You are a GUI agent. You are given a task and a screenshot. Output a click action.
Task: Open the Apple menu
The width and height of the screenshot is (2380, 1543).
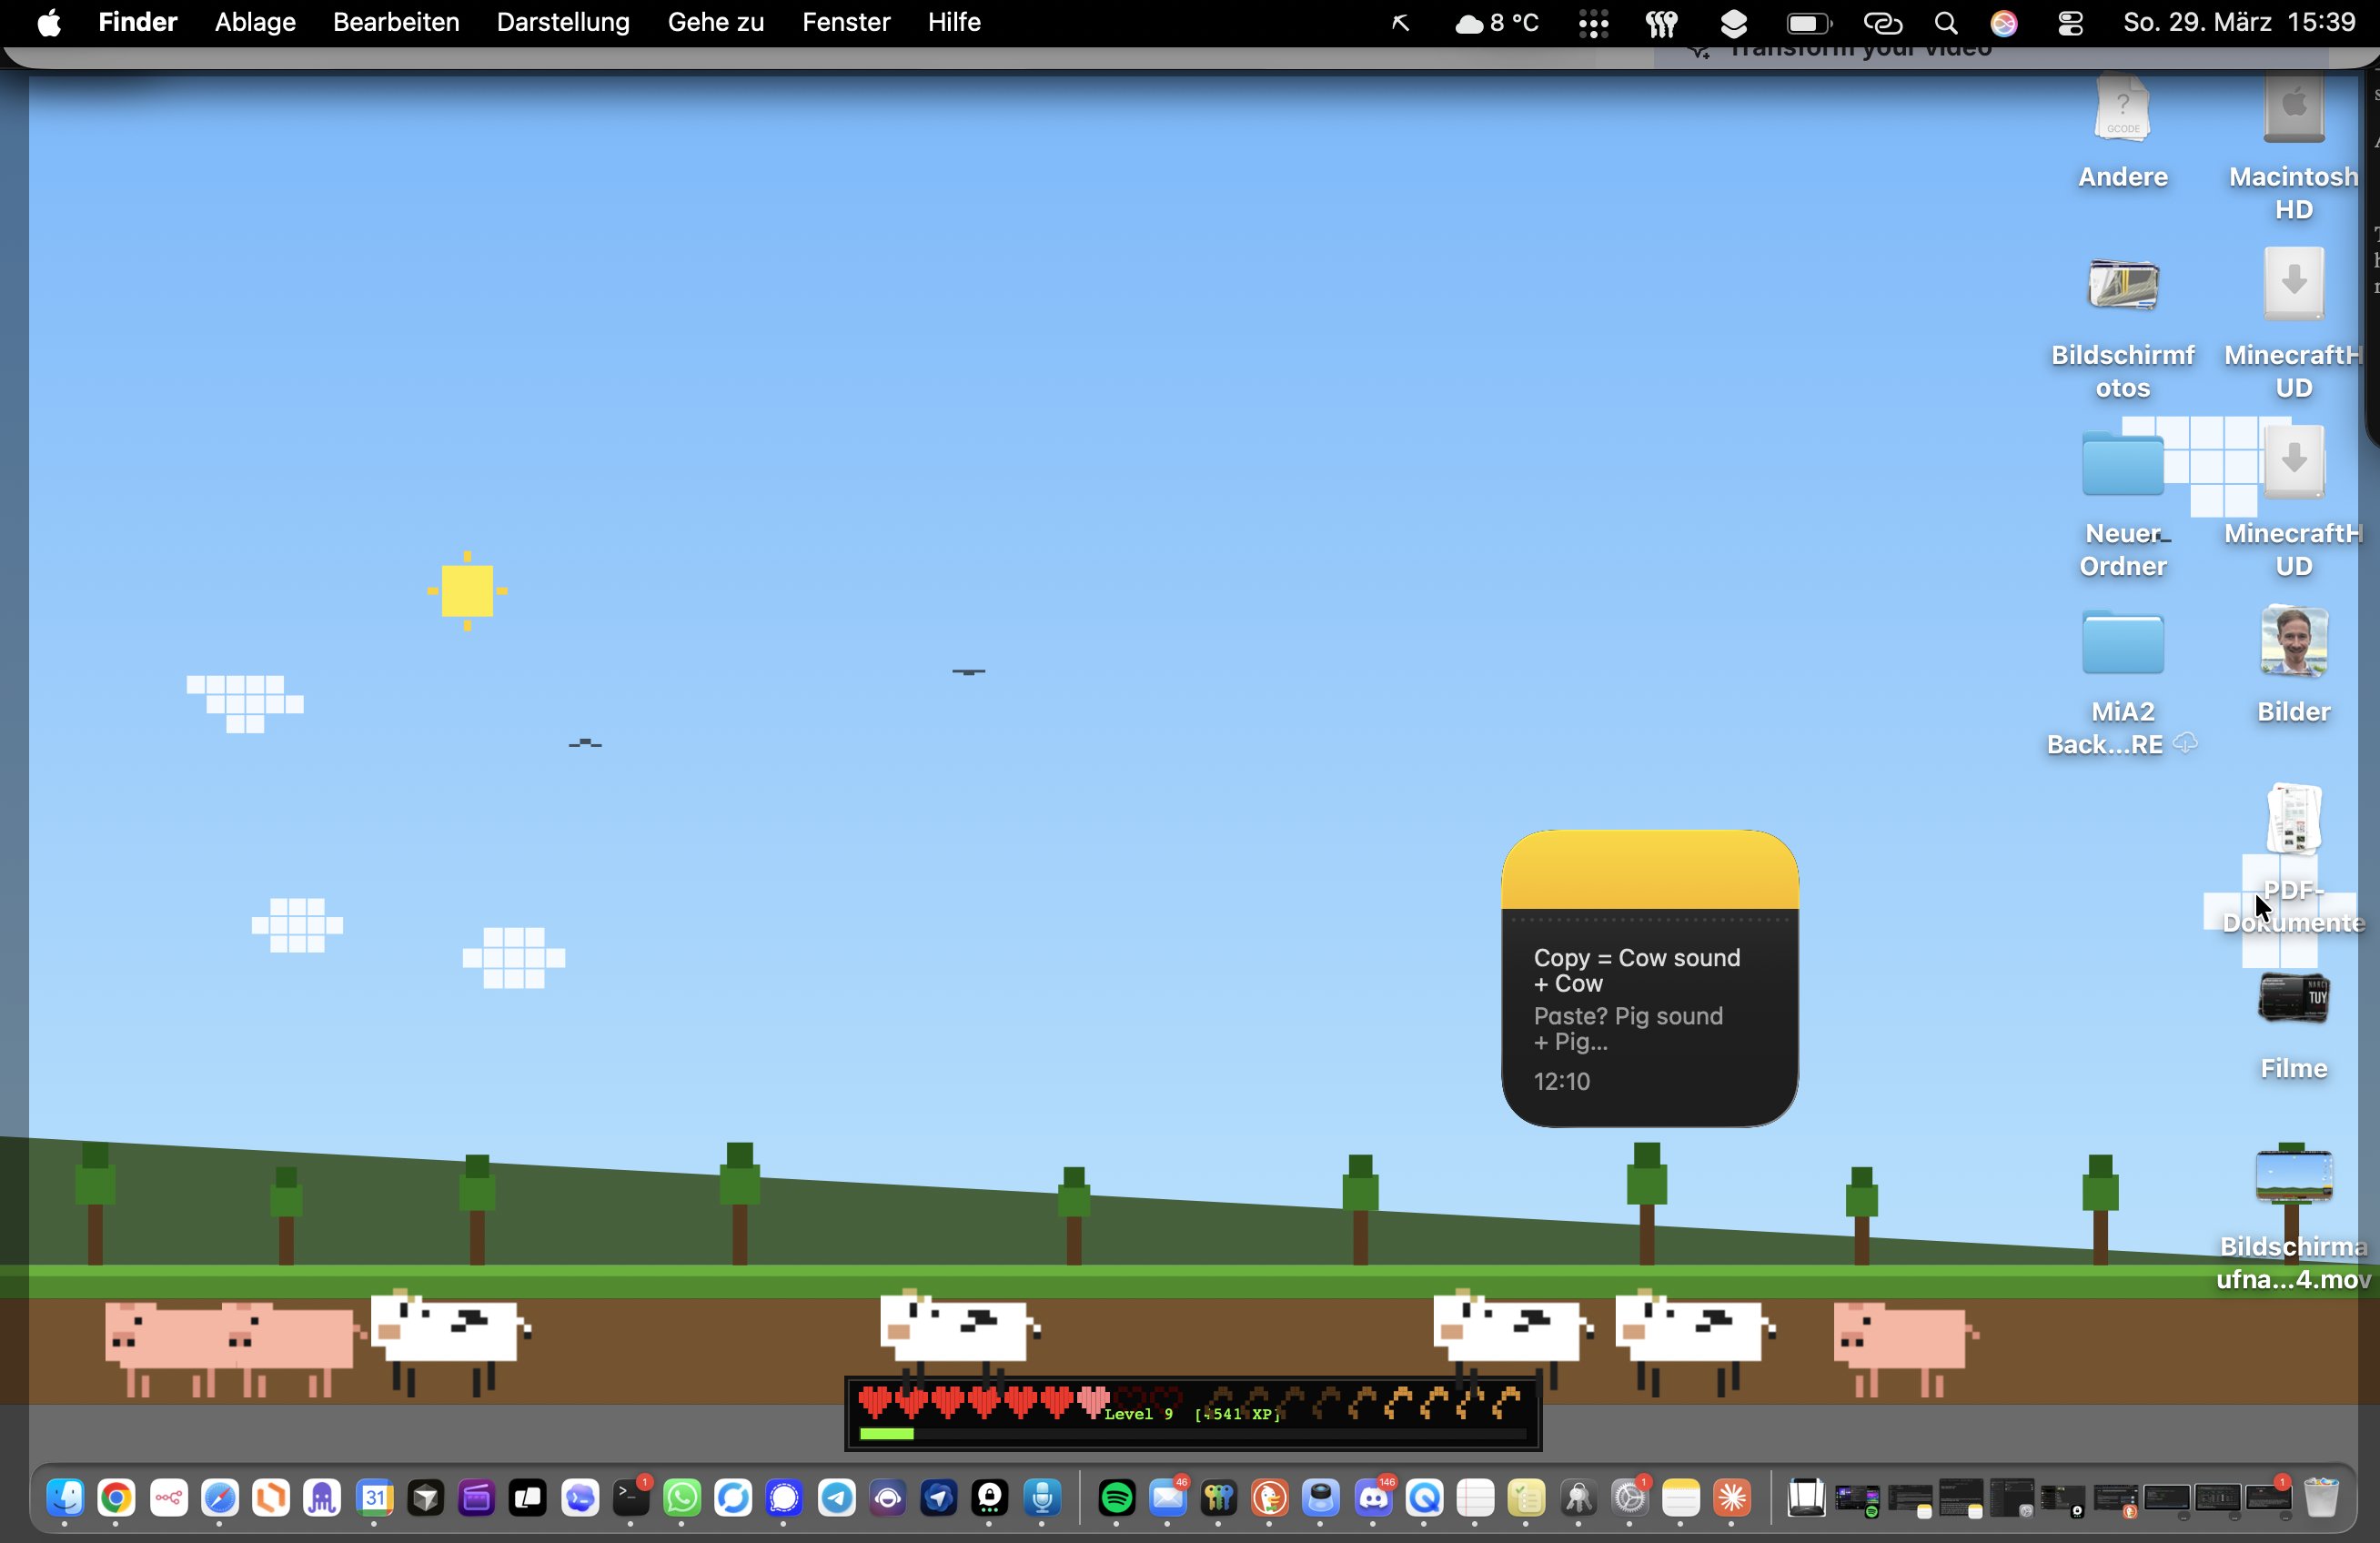point(48,23)
